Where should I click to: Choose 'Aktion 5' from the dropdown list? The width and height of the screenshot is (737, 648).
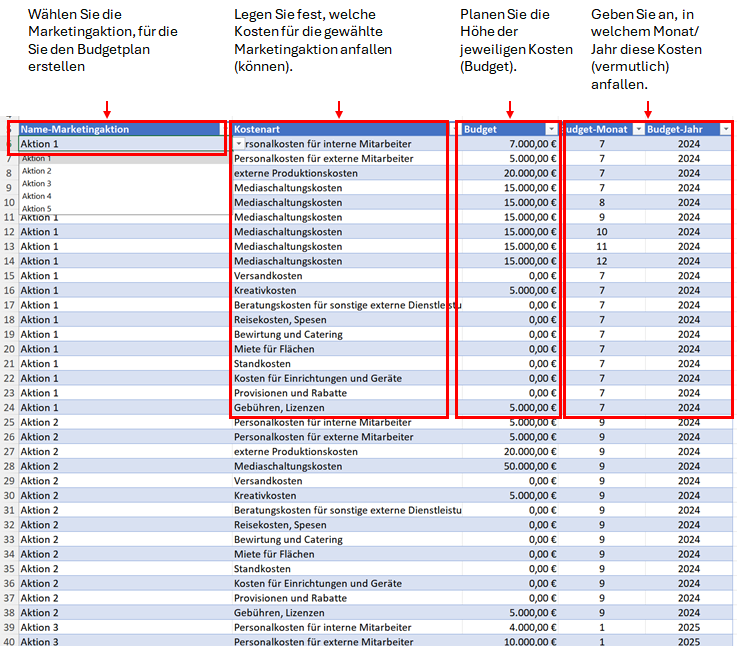coord(37,209)
